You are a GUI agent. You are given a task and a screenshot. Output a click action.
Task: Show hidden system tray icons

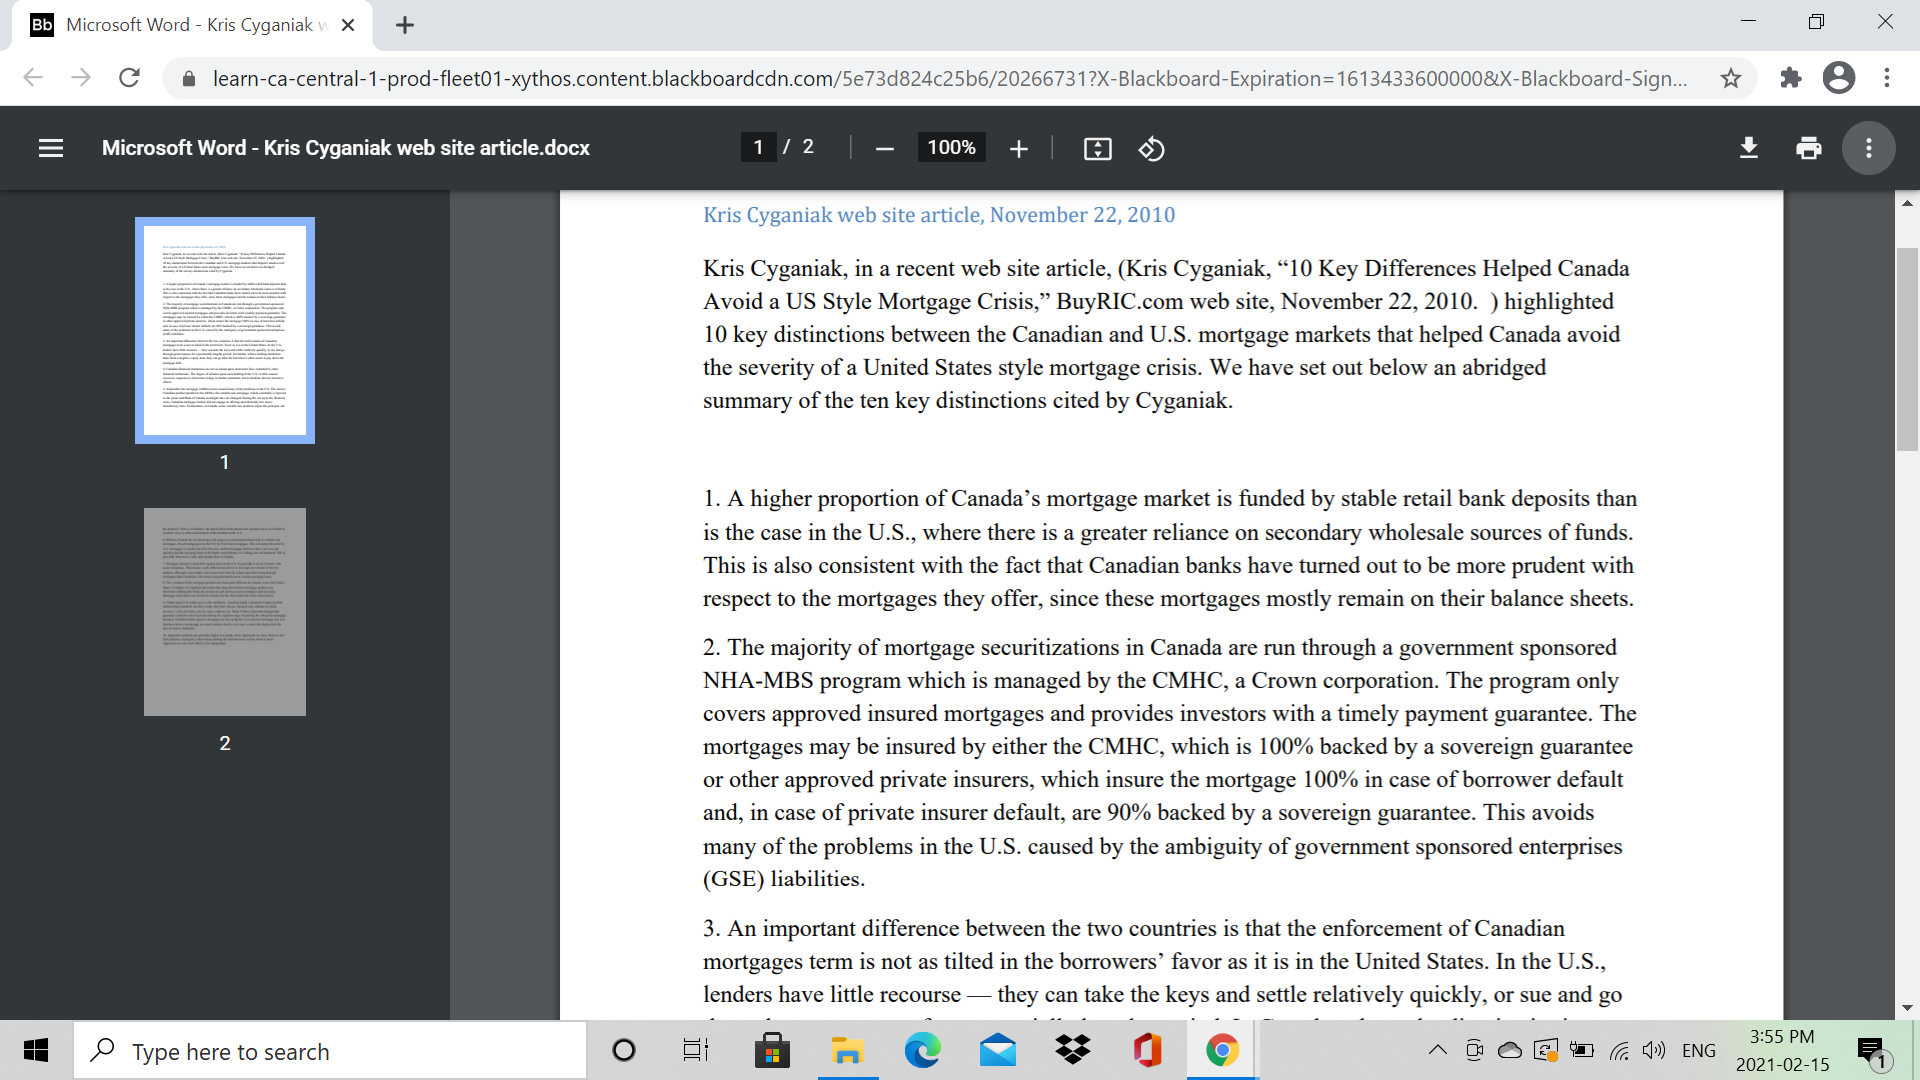pyautogui.click(x=1437, y=1050)
